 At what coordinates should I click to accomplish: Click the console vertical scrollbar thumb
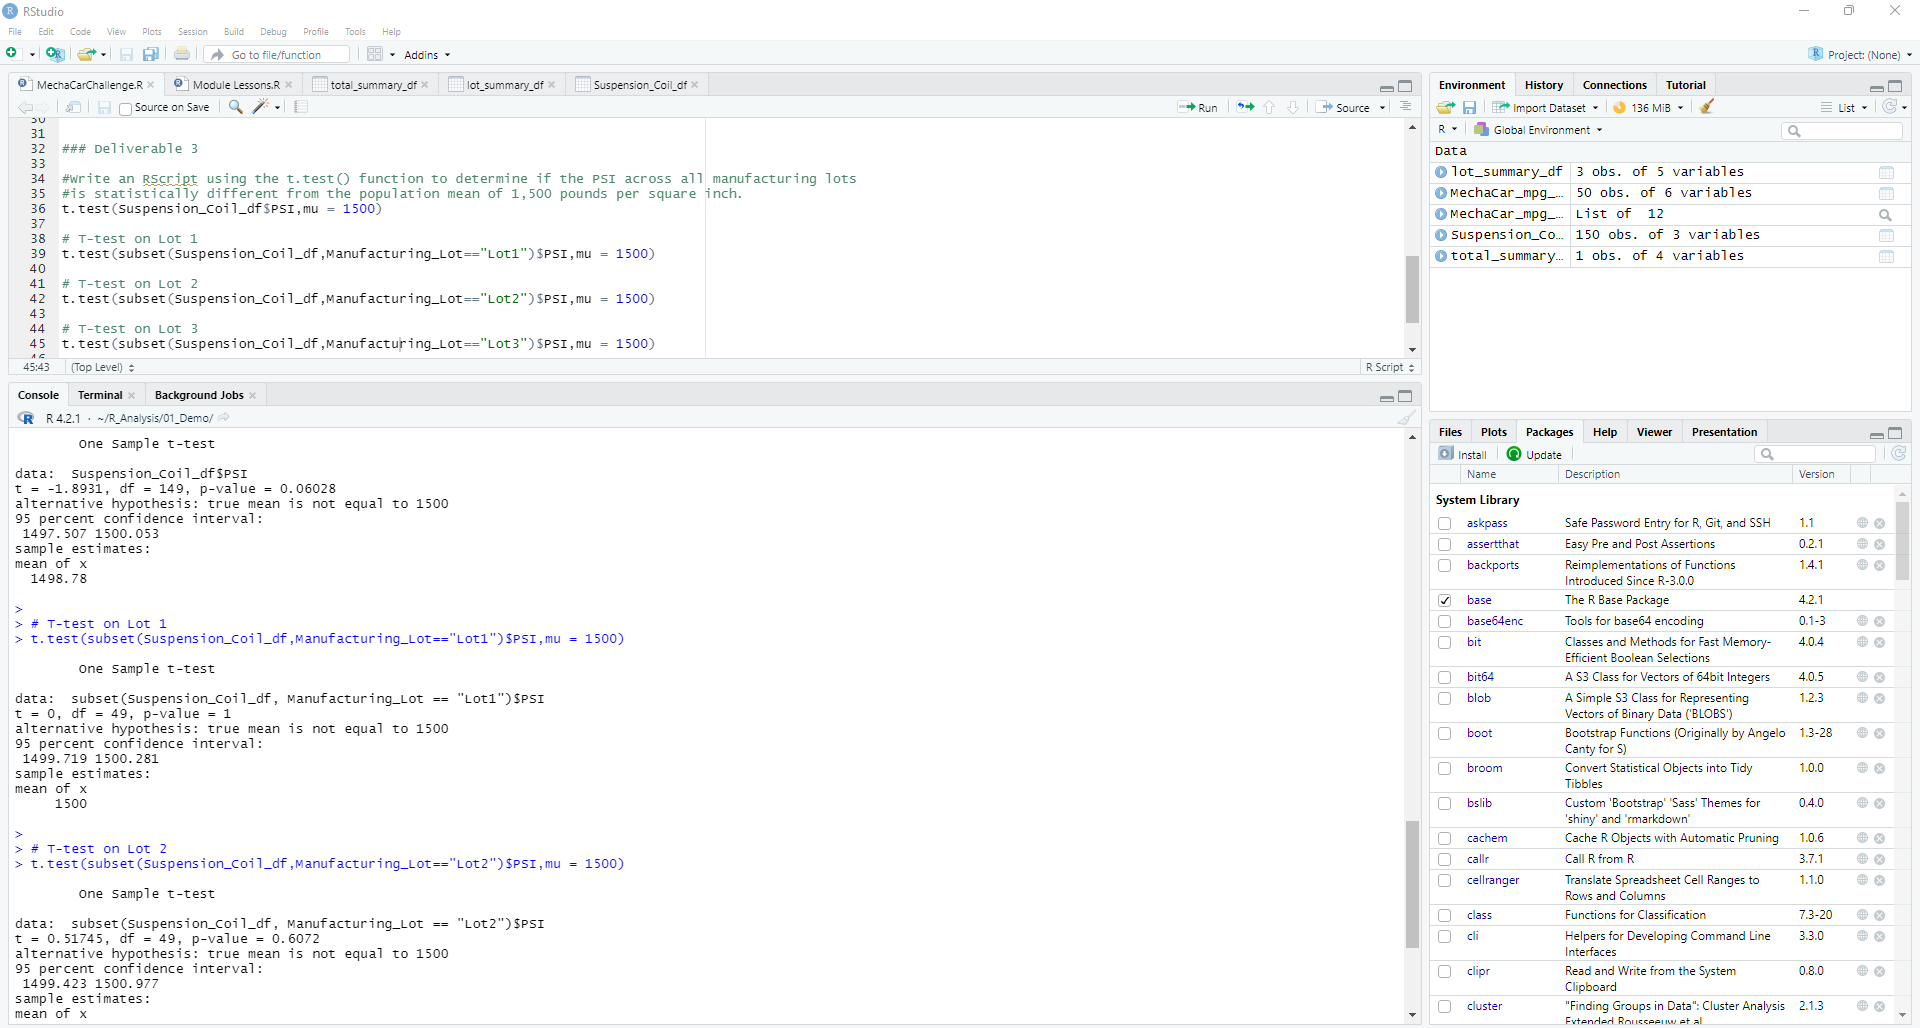pos(1412,884)
